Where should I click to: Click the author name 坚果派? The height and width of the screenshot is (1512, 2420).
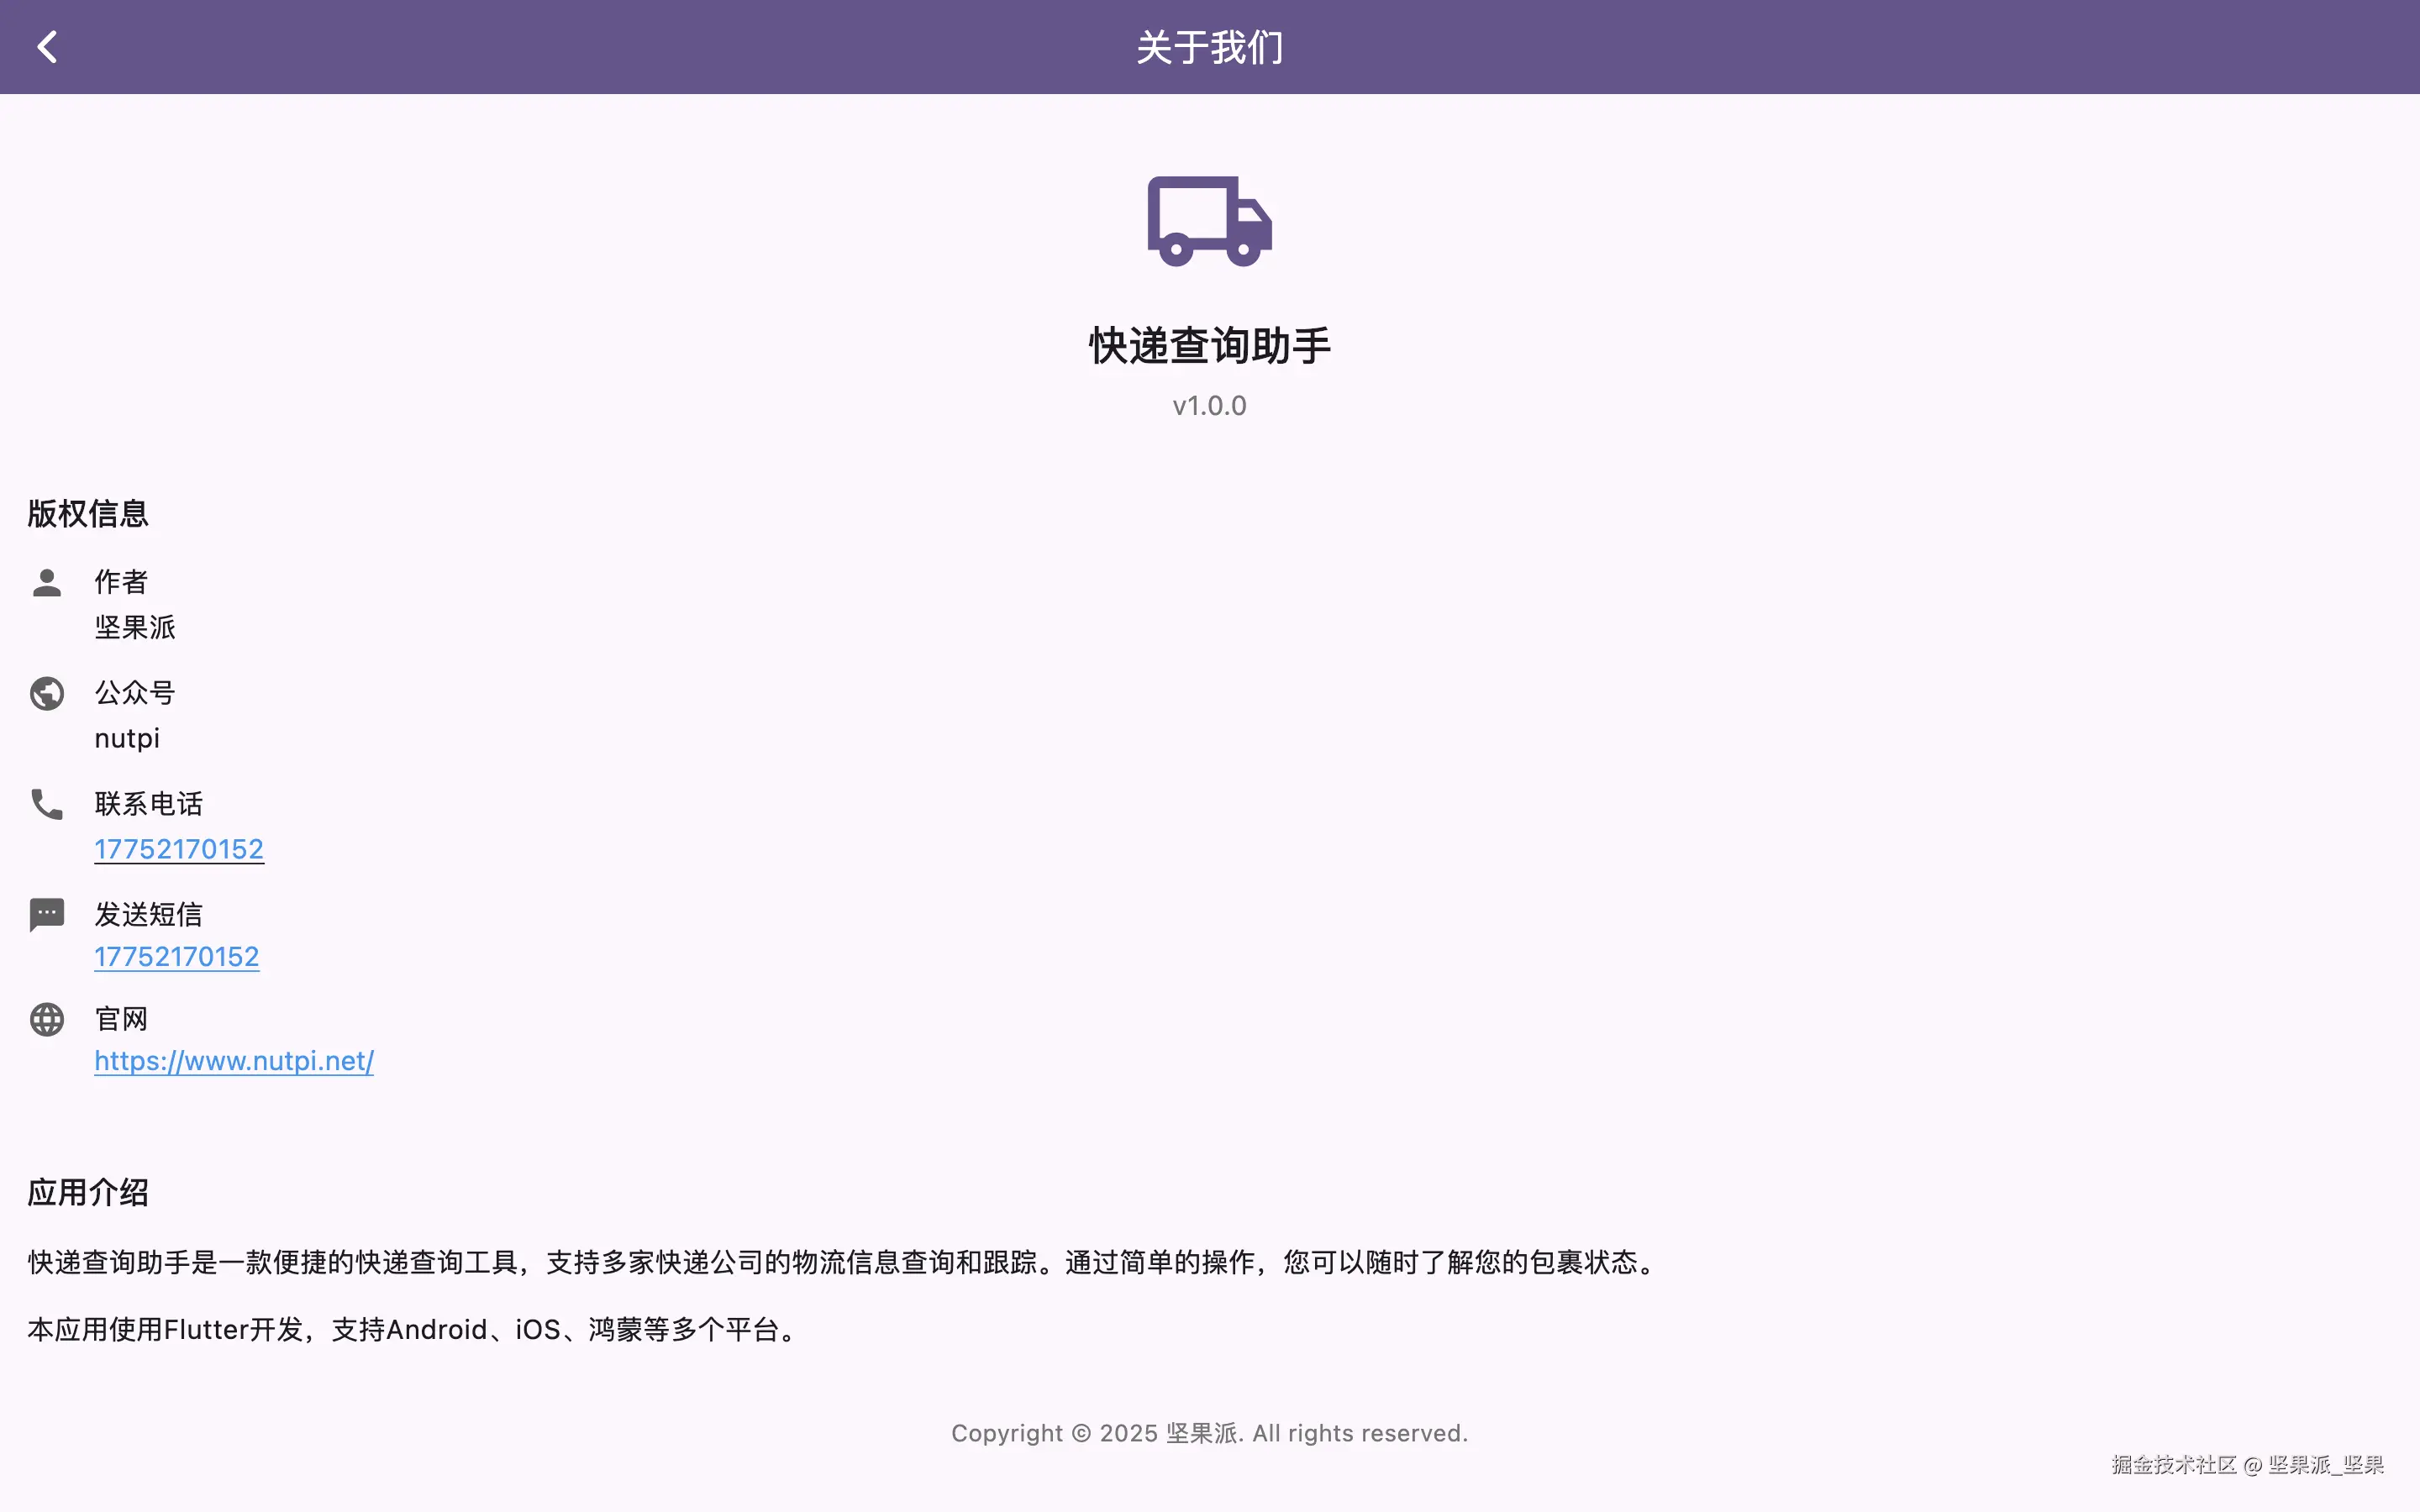pos(134,628)
